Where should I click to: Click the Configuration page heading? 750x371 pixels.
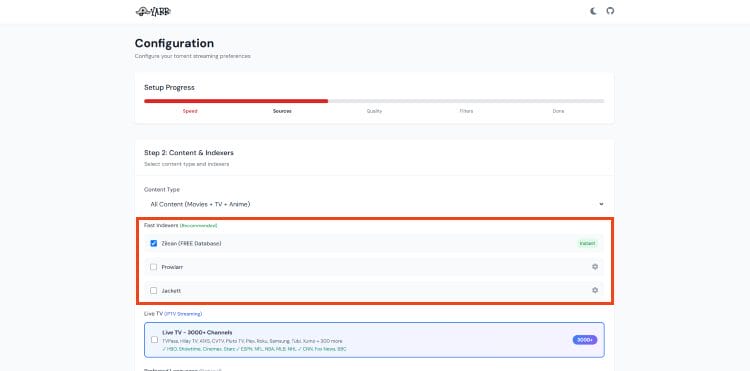click(x=174, y=44)
